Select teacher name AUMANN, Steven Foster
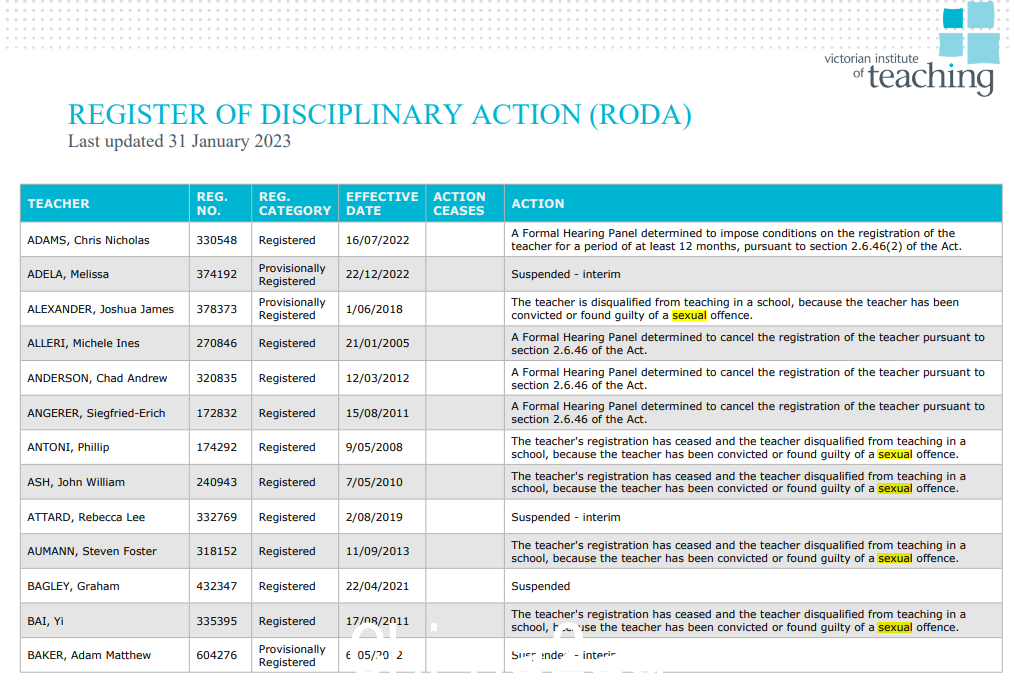This screenshot has height=682, width=1014. coord(92,551)
